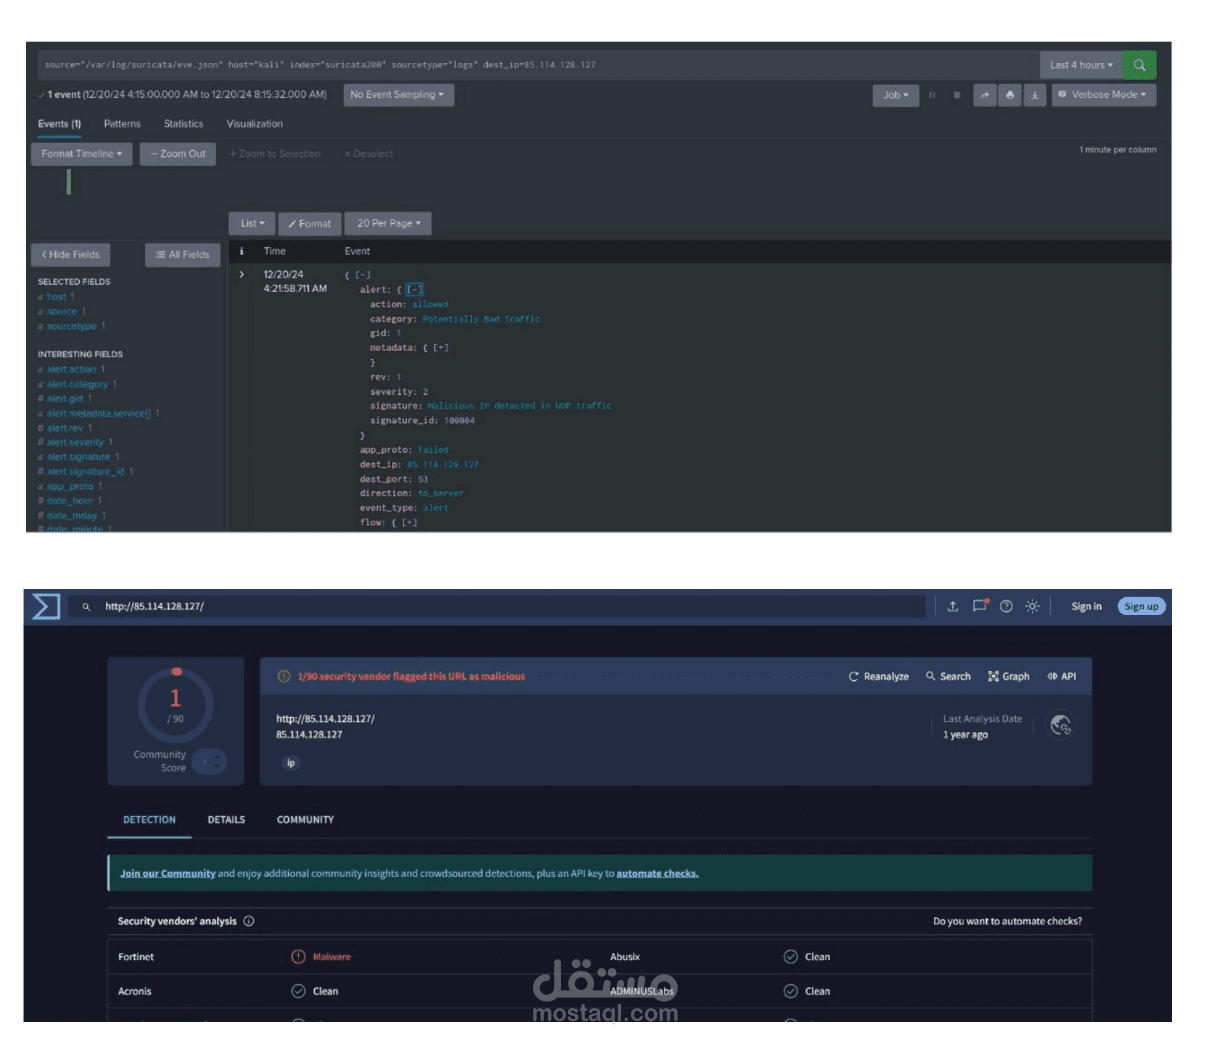Pause the Splunk search job
The width and height of the screenshot is (1211, 1047).
933,95
